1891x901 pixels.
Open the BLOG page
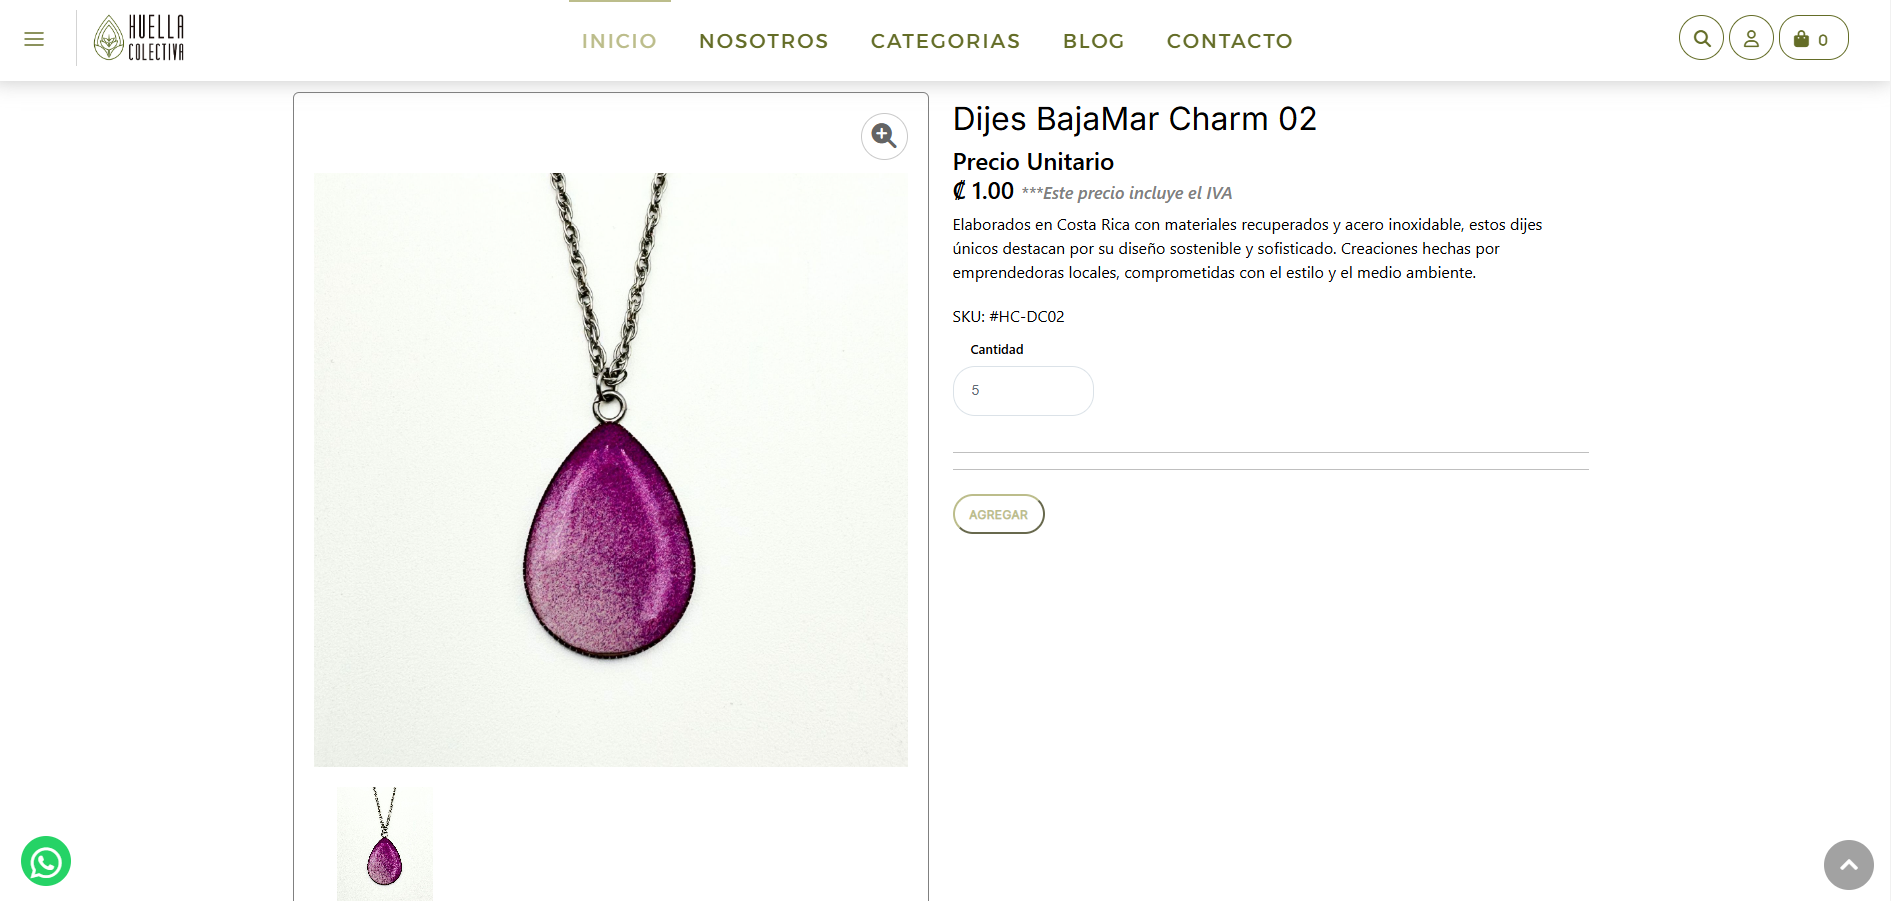1094,41
